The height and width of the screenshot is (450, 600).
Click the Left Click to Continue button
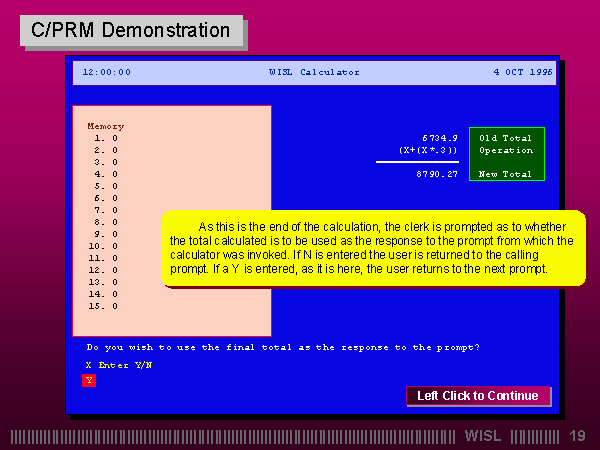[478, 396]
